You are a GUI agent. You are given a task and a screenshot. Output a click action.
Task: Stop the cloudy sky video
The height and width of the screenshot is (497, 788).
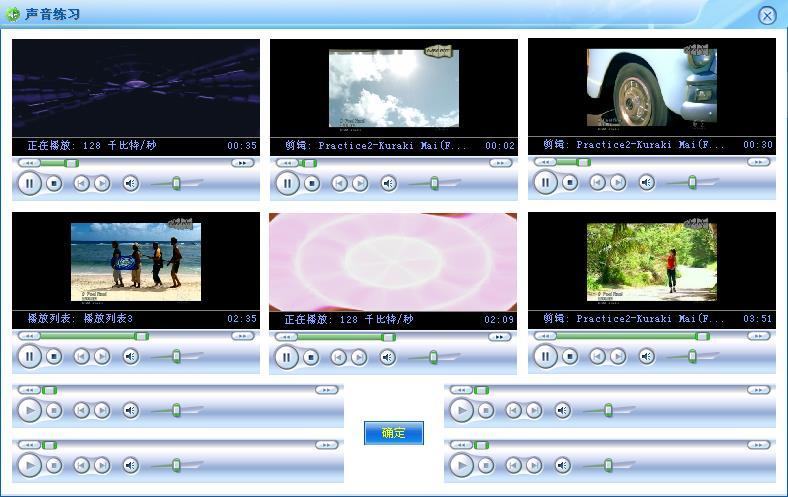tap(312, 183)
